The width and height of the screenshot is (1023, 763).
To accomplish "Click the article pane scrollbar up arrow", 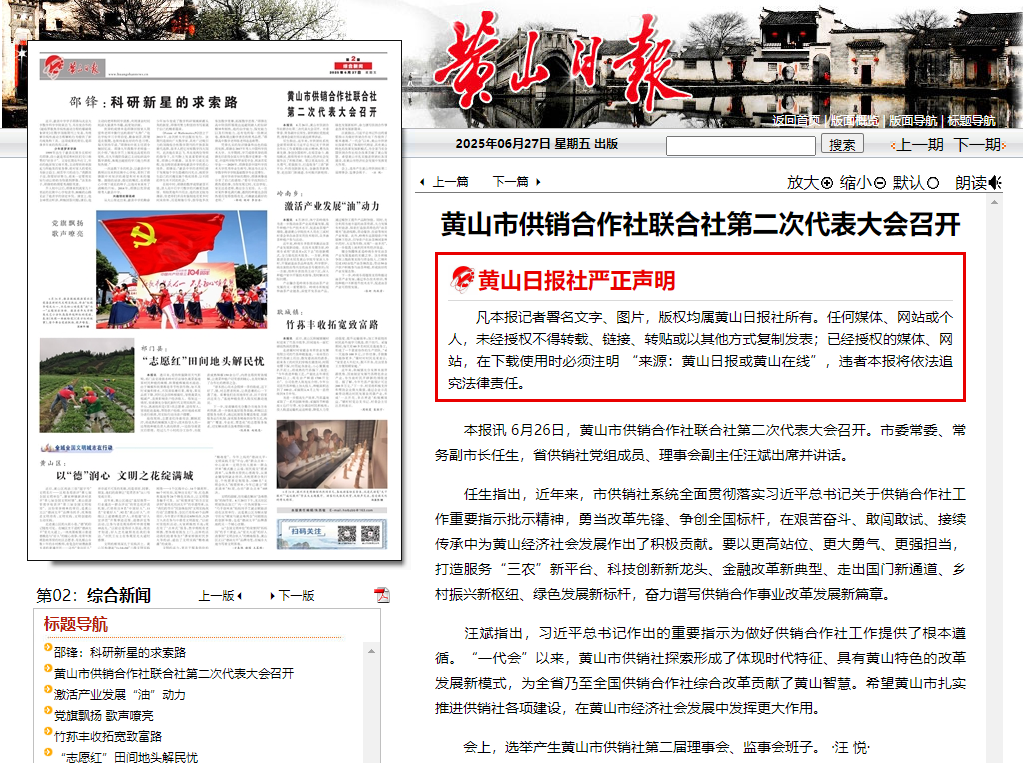I will click(x=994, y=202).
